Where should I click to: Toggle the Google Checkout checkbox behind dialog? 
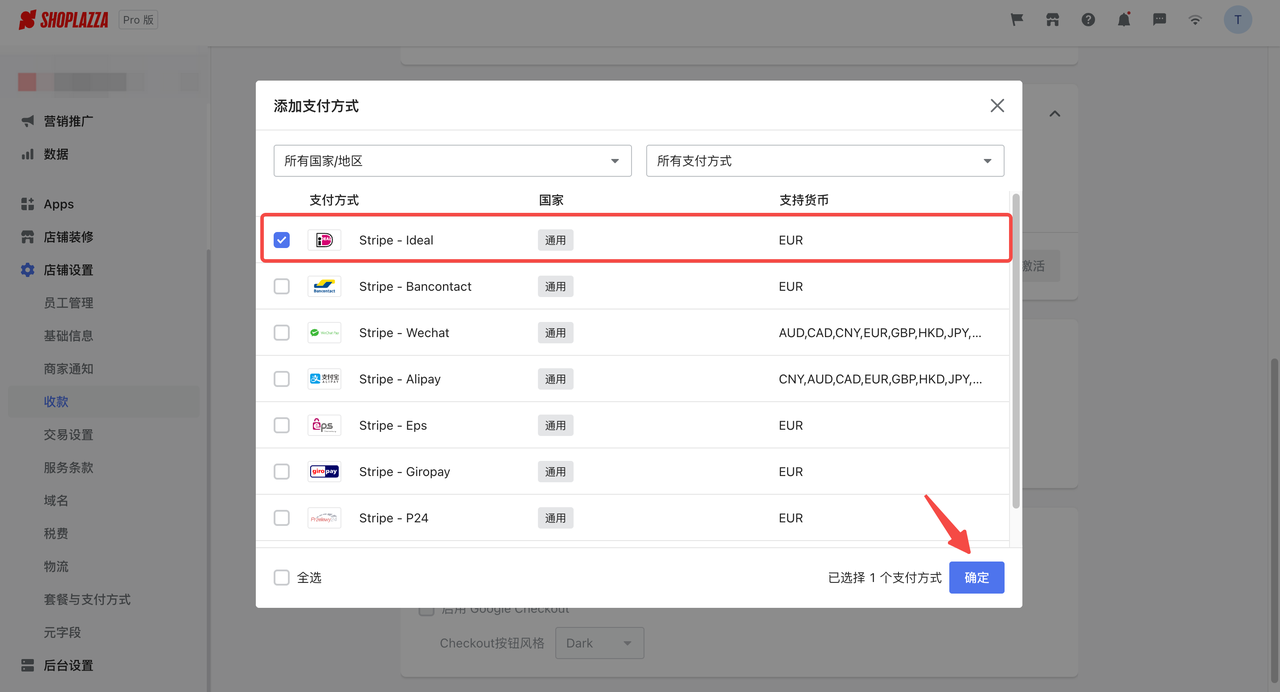427,609
